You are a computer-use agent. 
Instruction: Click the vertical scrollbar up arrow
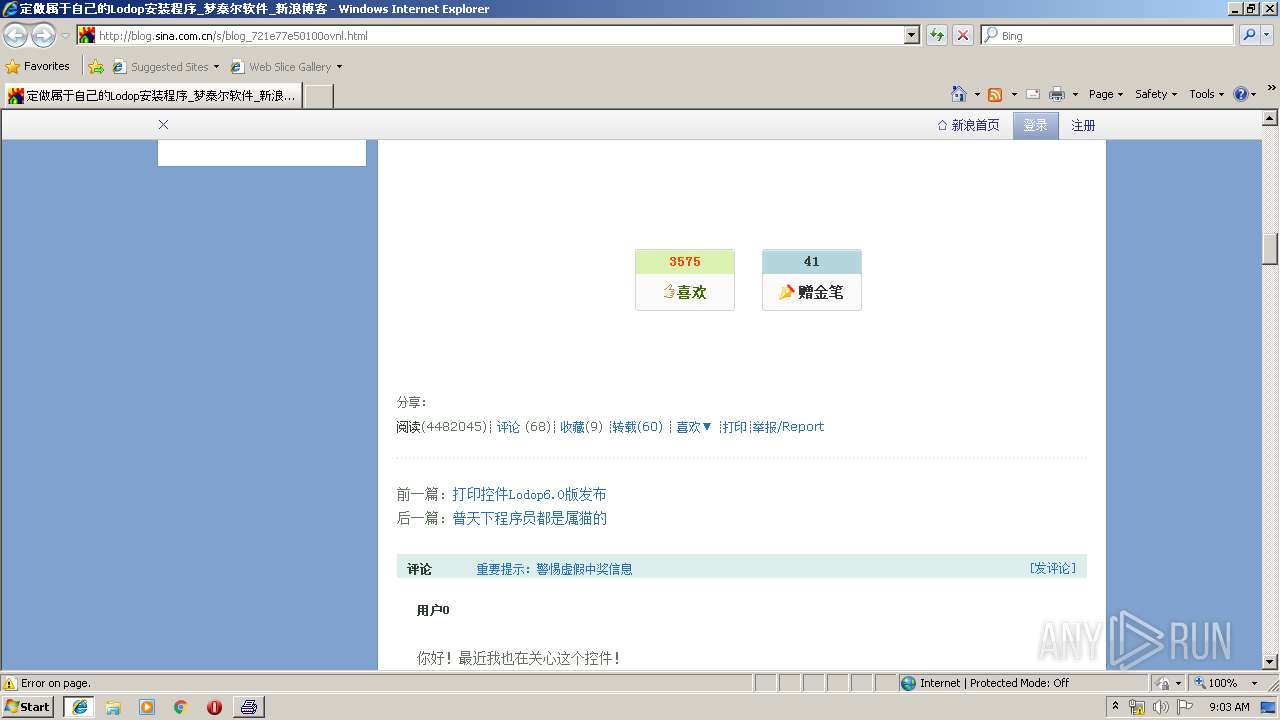point(1271,117)
